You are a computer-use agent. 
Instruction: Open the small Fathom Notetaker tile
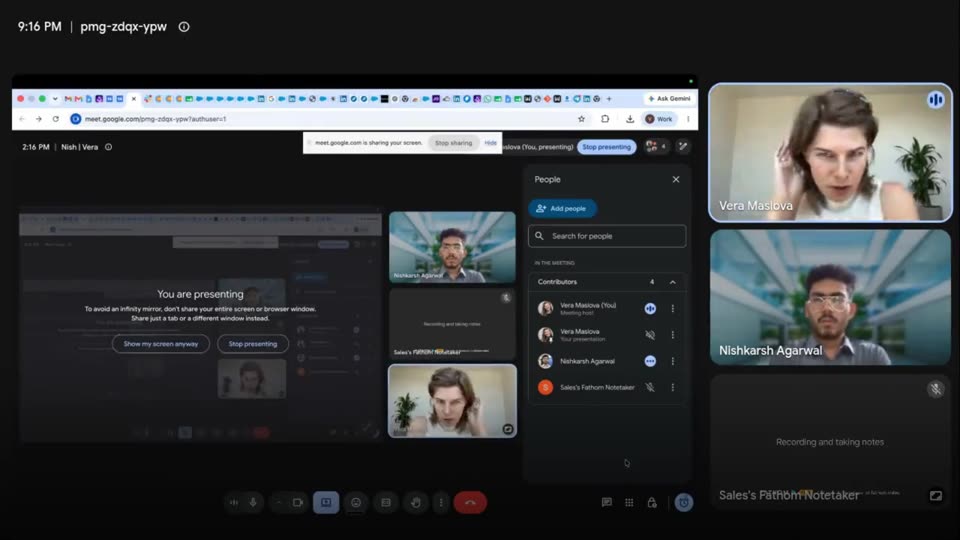(x=452, y=323)
